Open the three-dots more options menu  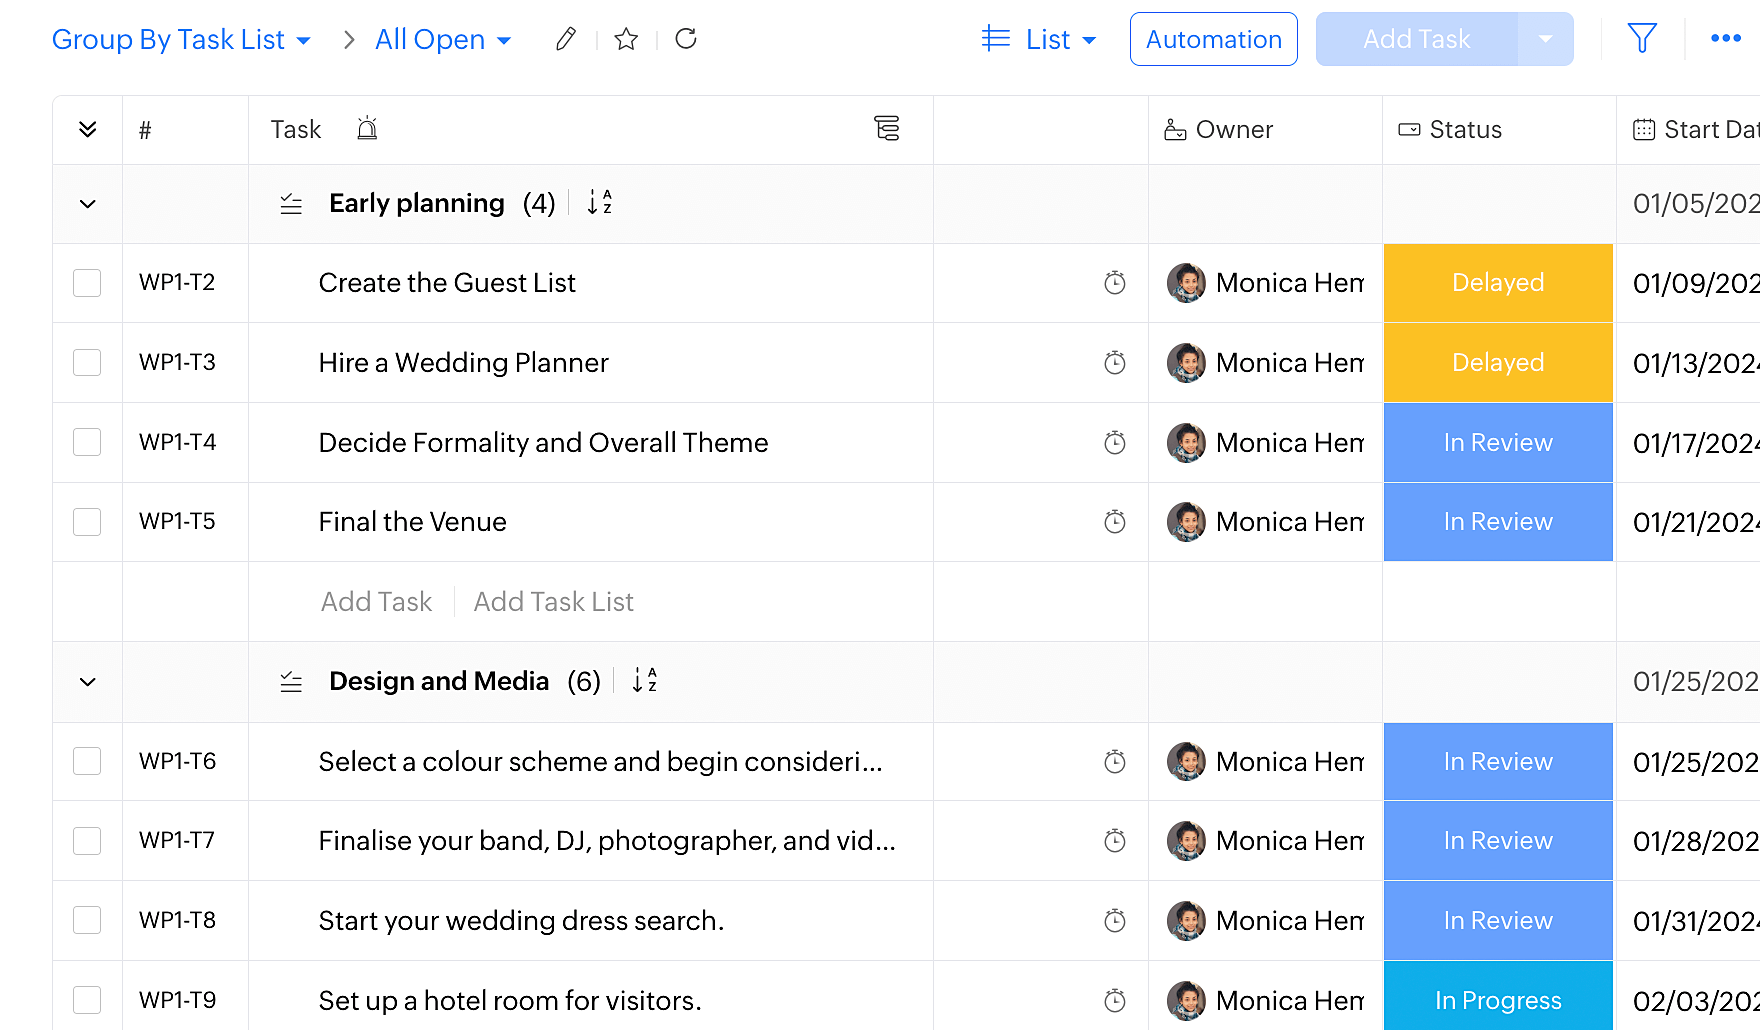[x=1726, y=39]
